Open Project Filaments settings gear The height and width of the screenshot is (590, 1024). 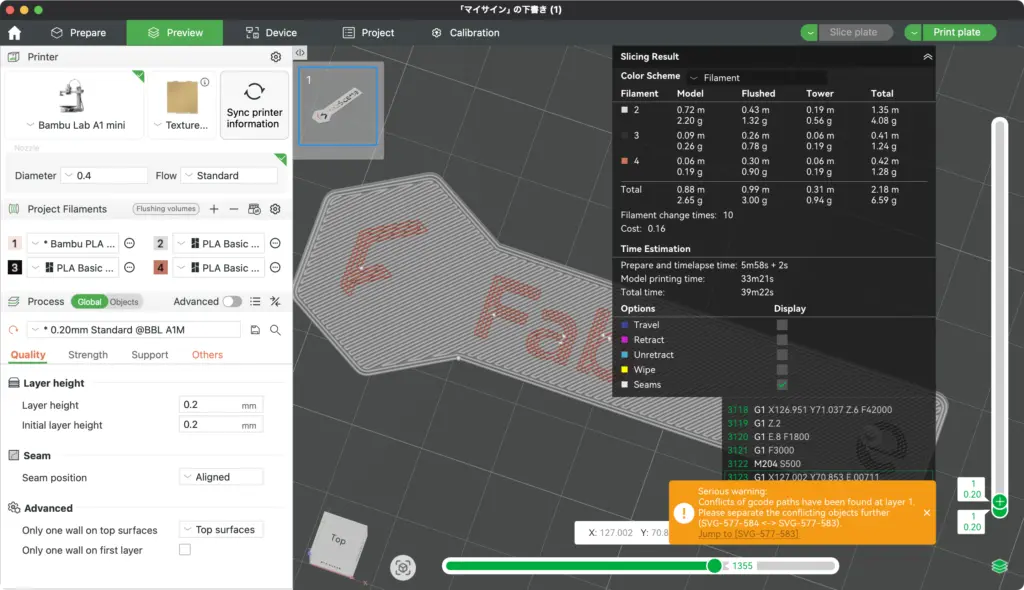click(276, 209)
